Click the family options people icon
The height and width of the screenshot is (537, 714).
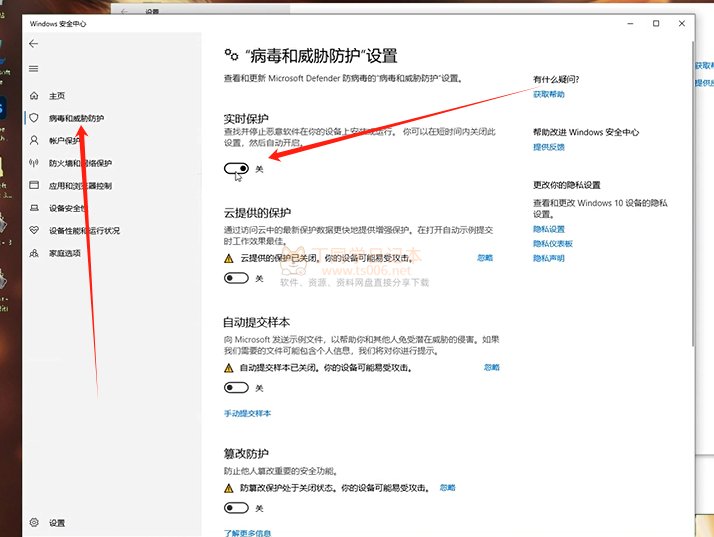34,253
